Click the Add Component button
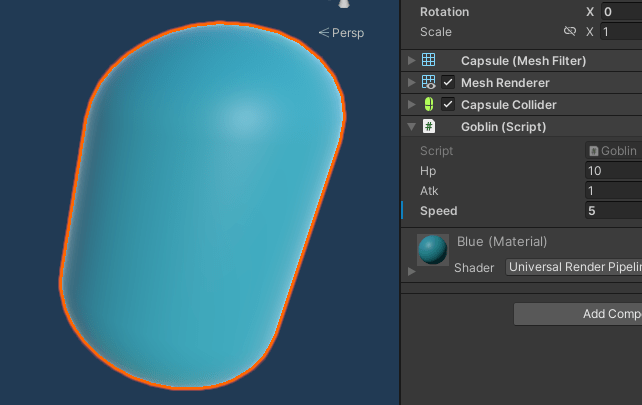The width and height of the screenshot is (642, 405). pos(578,314)
